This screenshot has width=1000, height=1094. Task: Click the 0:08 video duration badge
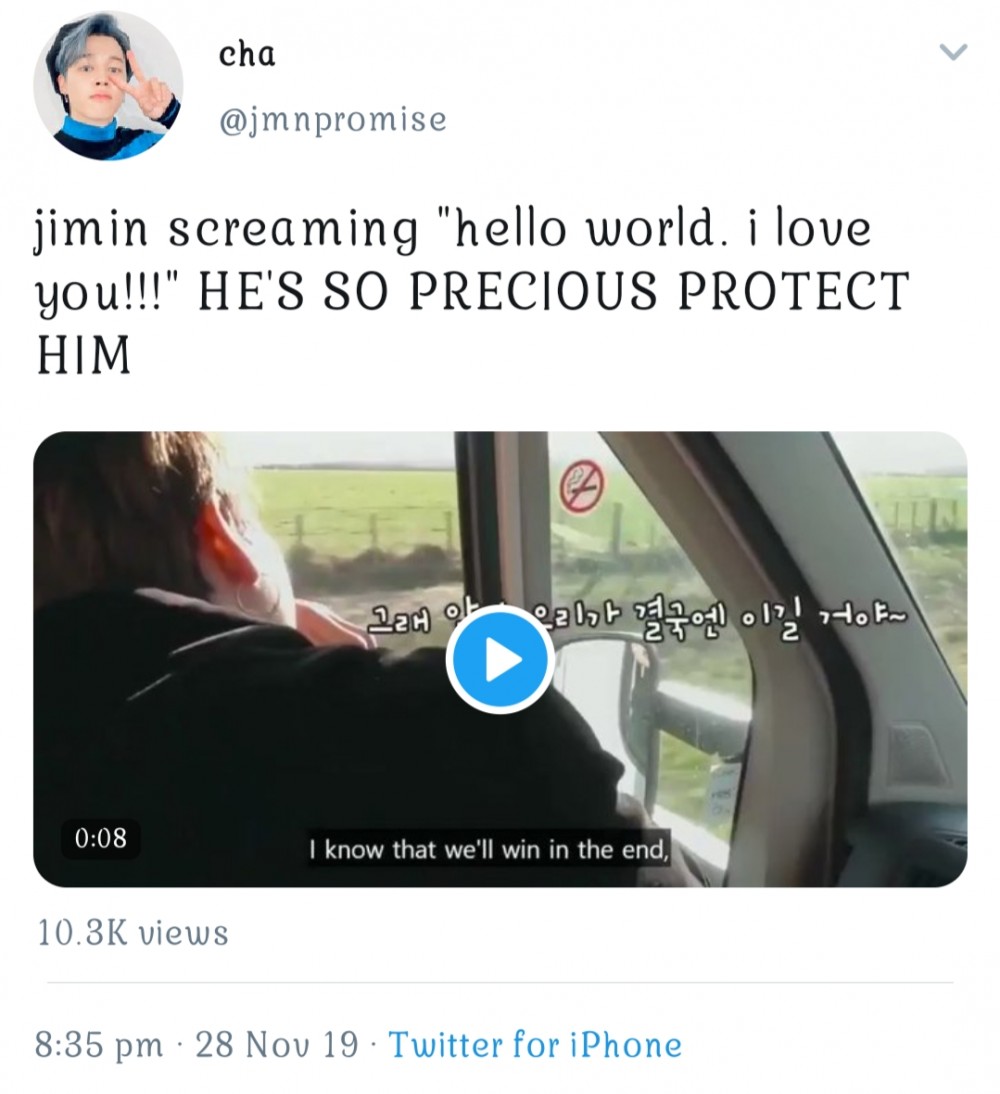tap(100, 838)
